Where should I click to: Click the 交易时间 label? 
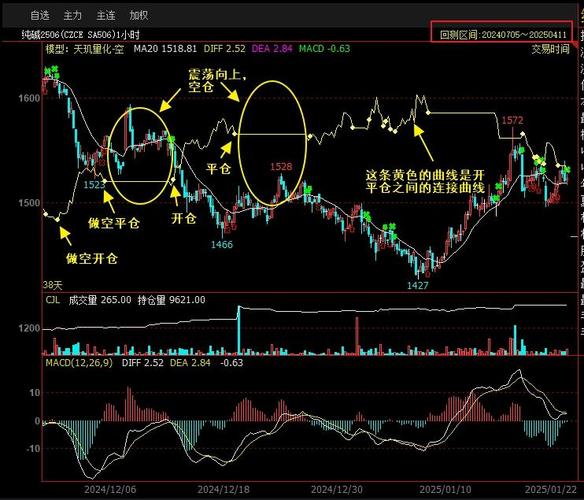click(550, 49)
